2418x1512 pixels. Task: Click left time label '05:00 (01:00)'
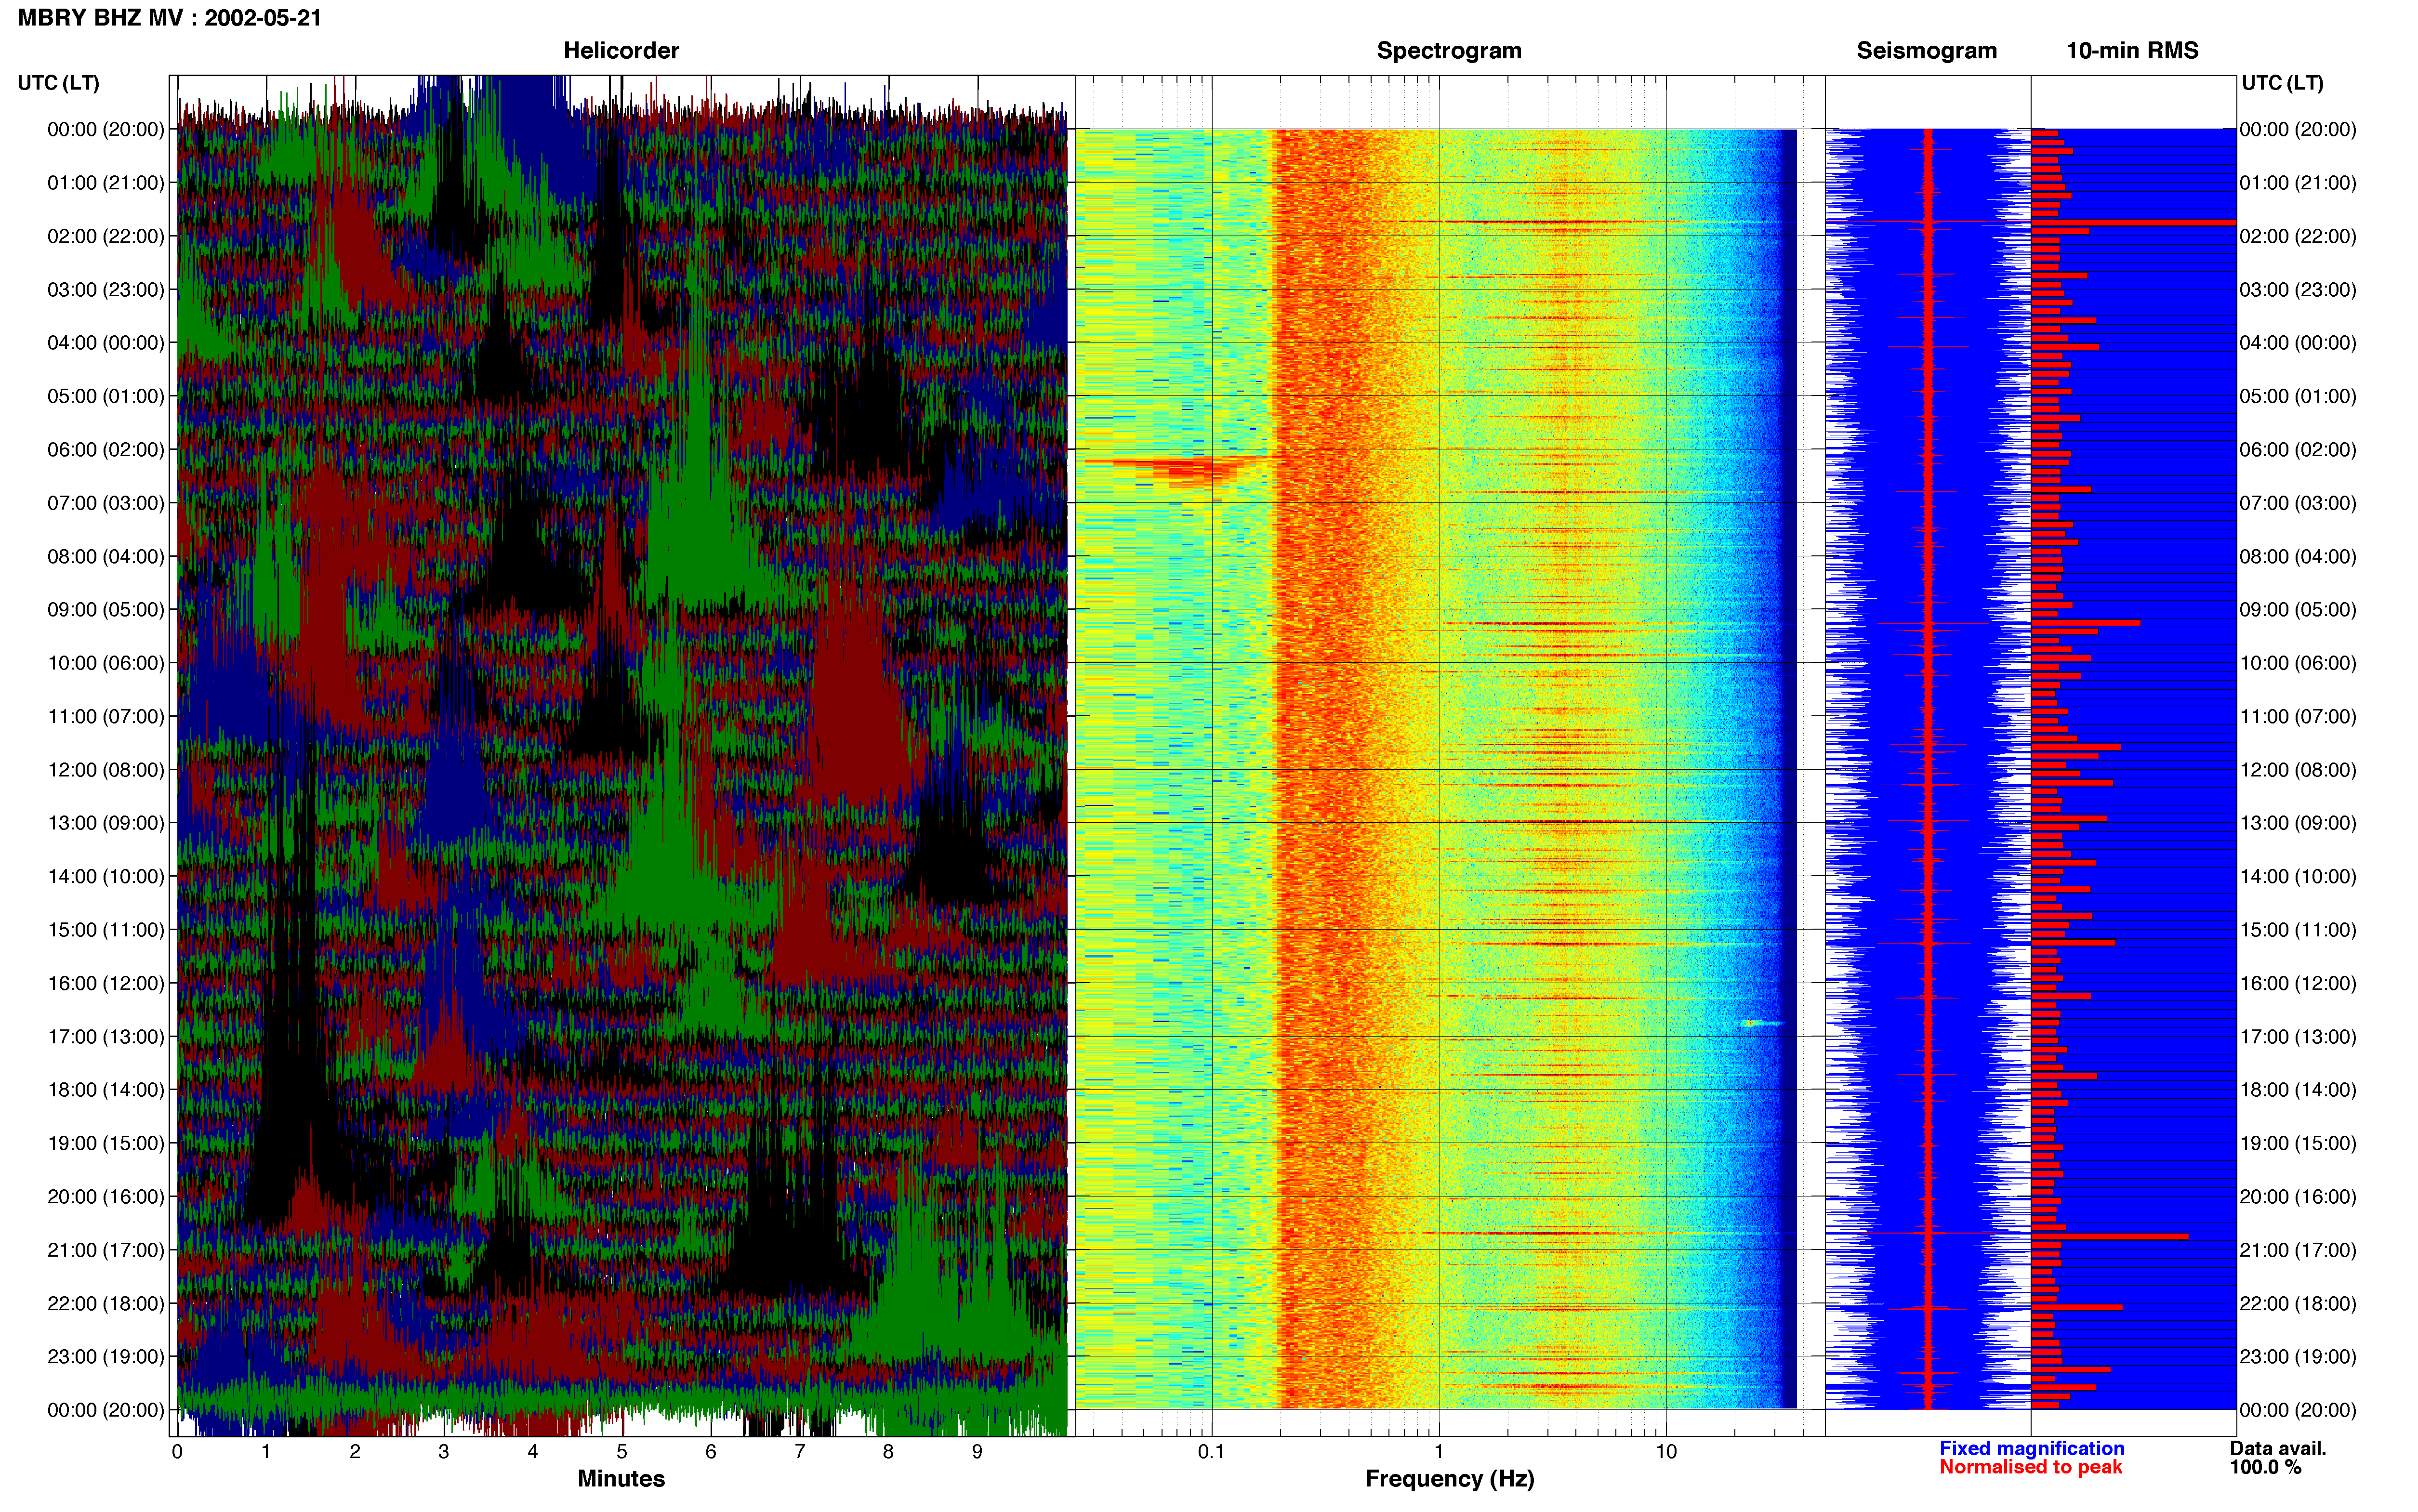106,396
